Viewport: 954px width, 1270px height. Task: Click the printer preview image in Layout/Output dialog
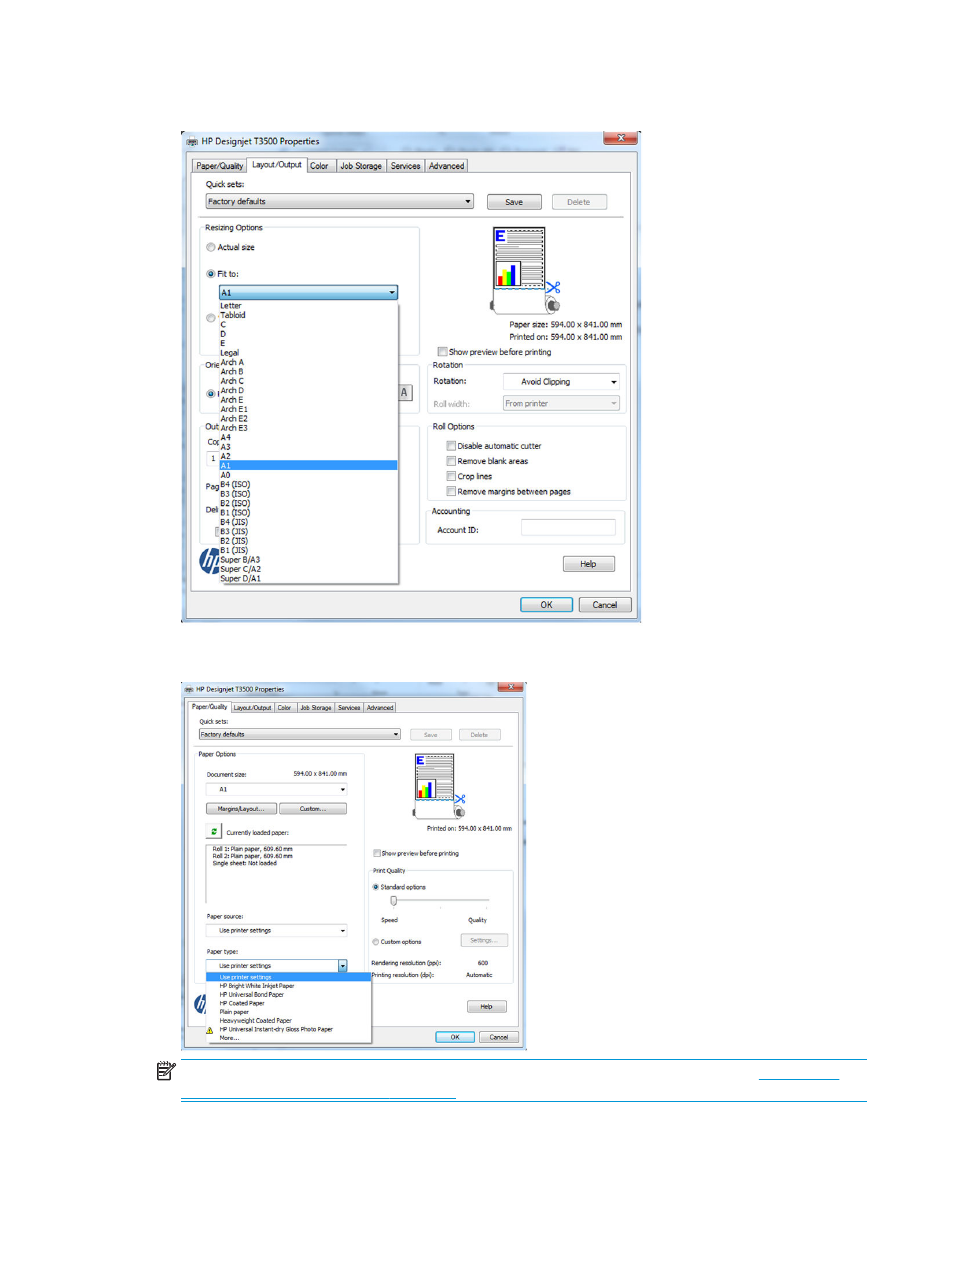[x=526, y=270]
